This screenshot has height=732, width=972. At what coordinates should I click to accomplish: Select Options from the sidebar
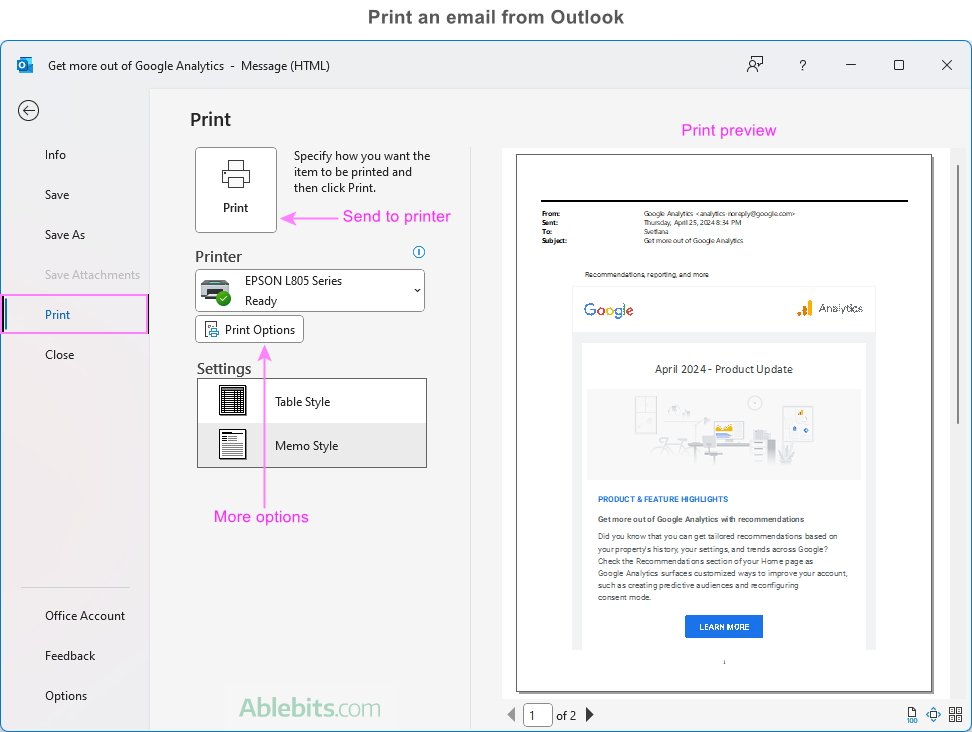(x=66, y=695)
